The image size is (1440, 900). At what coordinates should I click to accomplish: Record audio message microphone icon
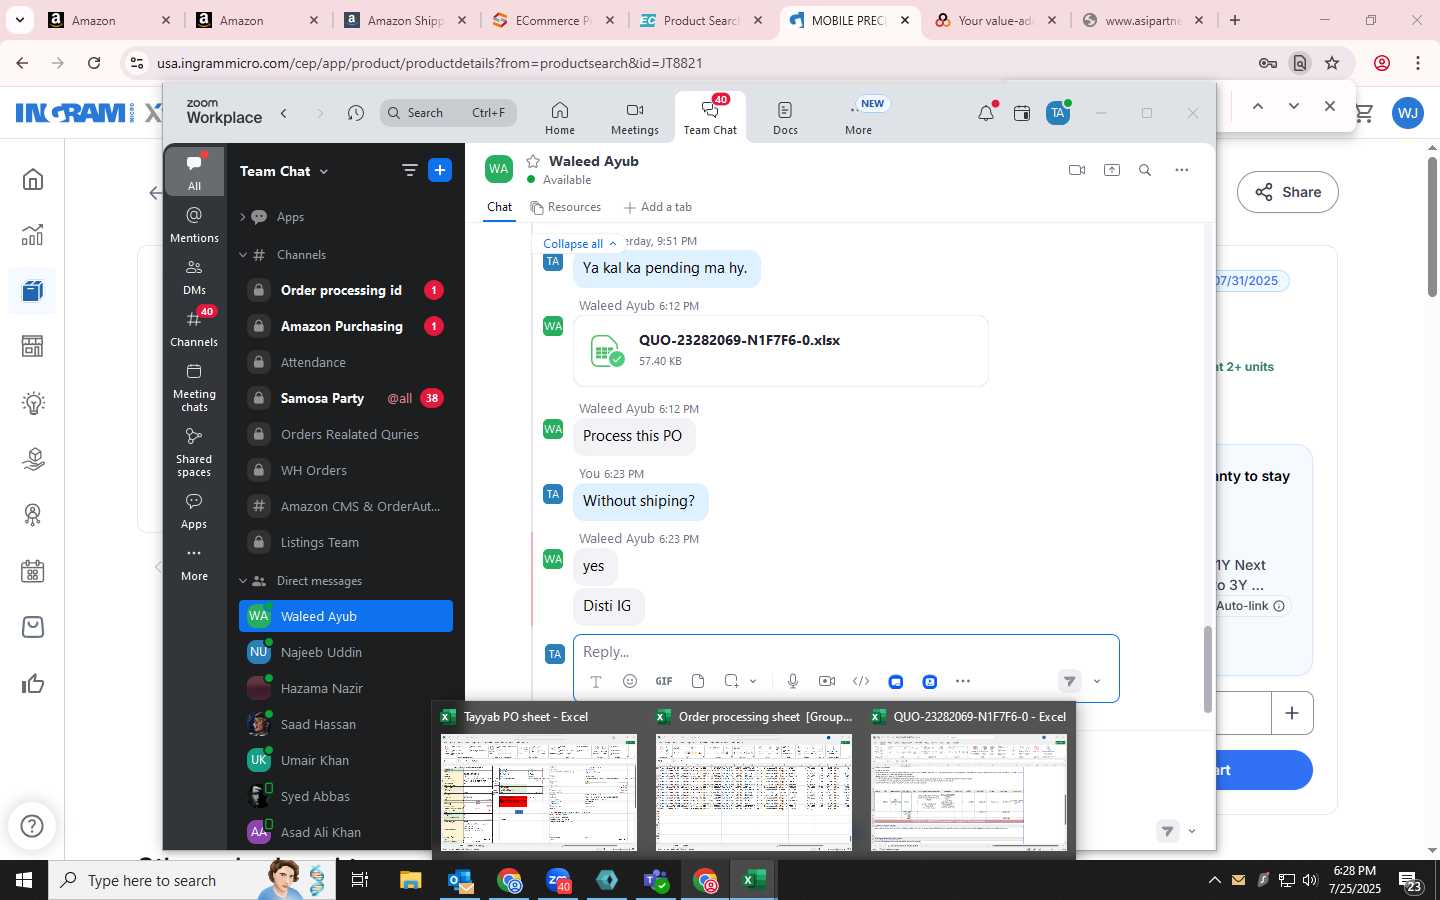(x=793, y=681)
